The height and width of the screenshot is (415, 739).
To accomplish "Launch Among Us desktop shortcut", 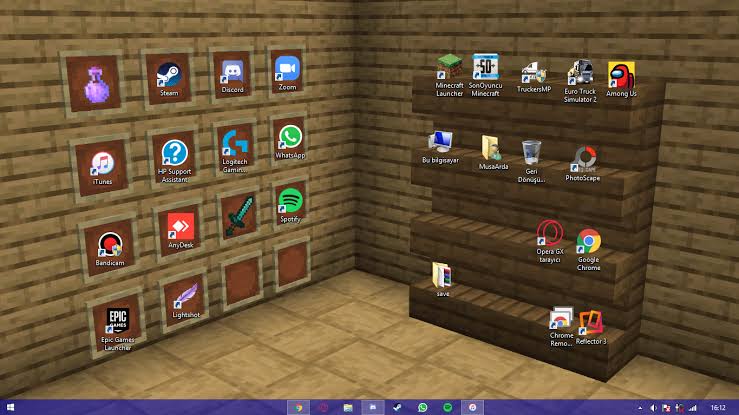I will click(x=621, y=79).
